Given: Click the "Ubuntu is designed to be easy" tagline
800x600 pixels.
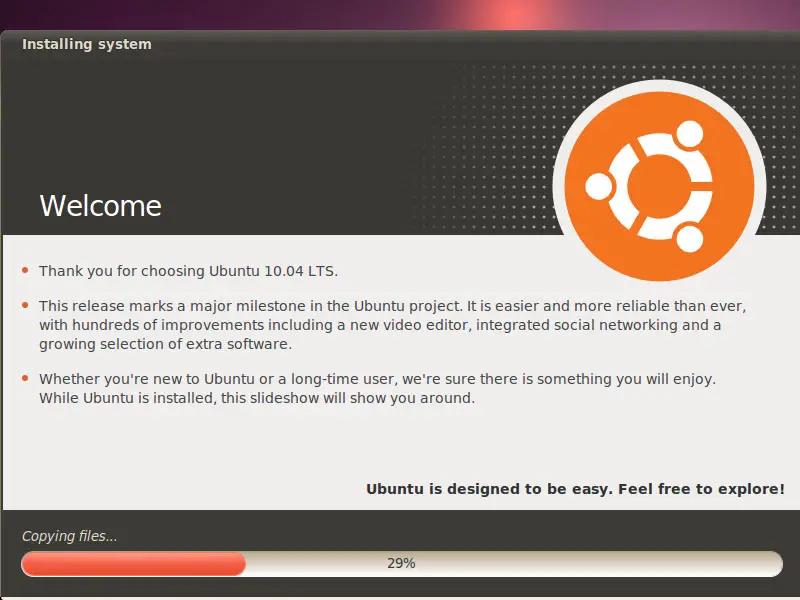Looking at the screenshot, I should point(576,489).
